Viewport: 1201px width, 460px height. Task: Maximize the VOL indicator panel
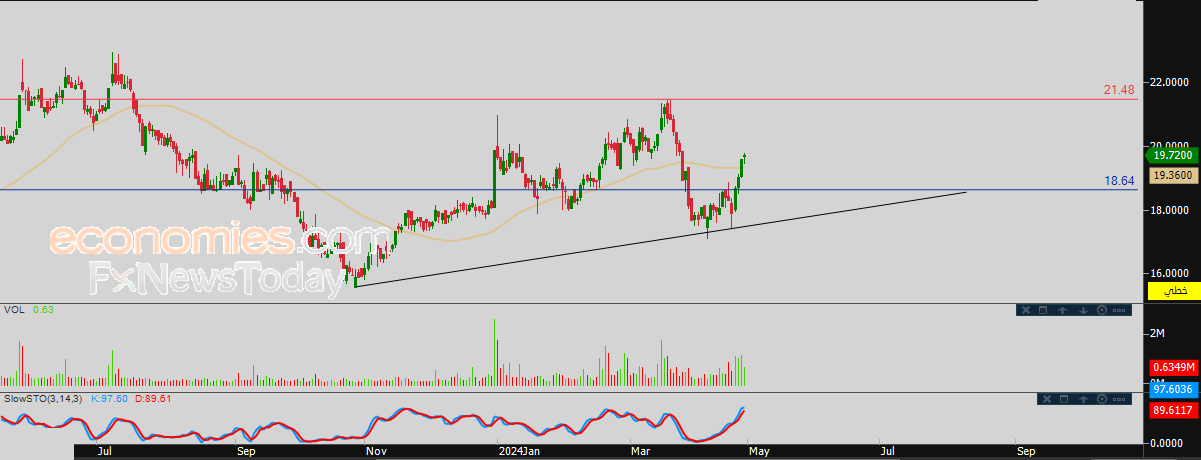coord(1043,310)
